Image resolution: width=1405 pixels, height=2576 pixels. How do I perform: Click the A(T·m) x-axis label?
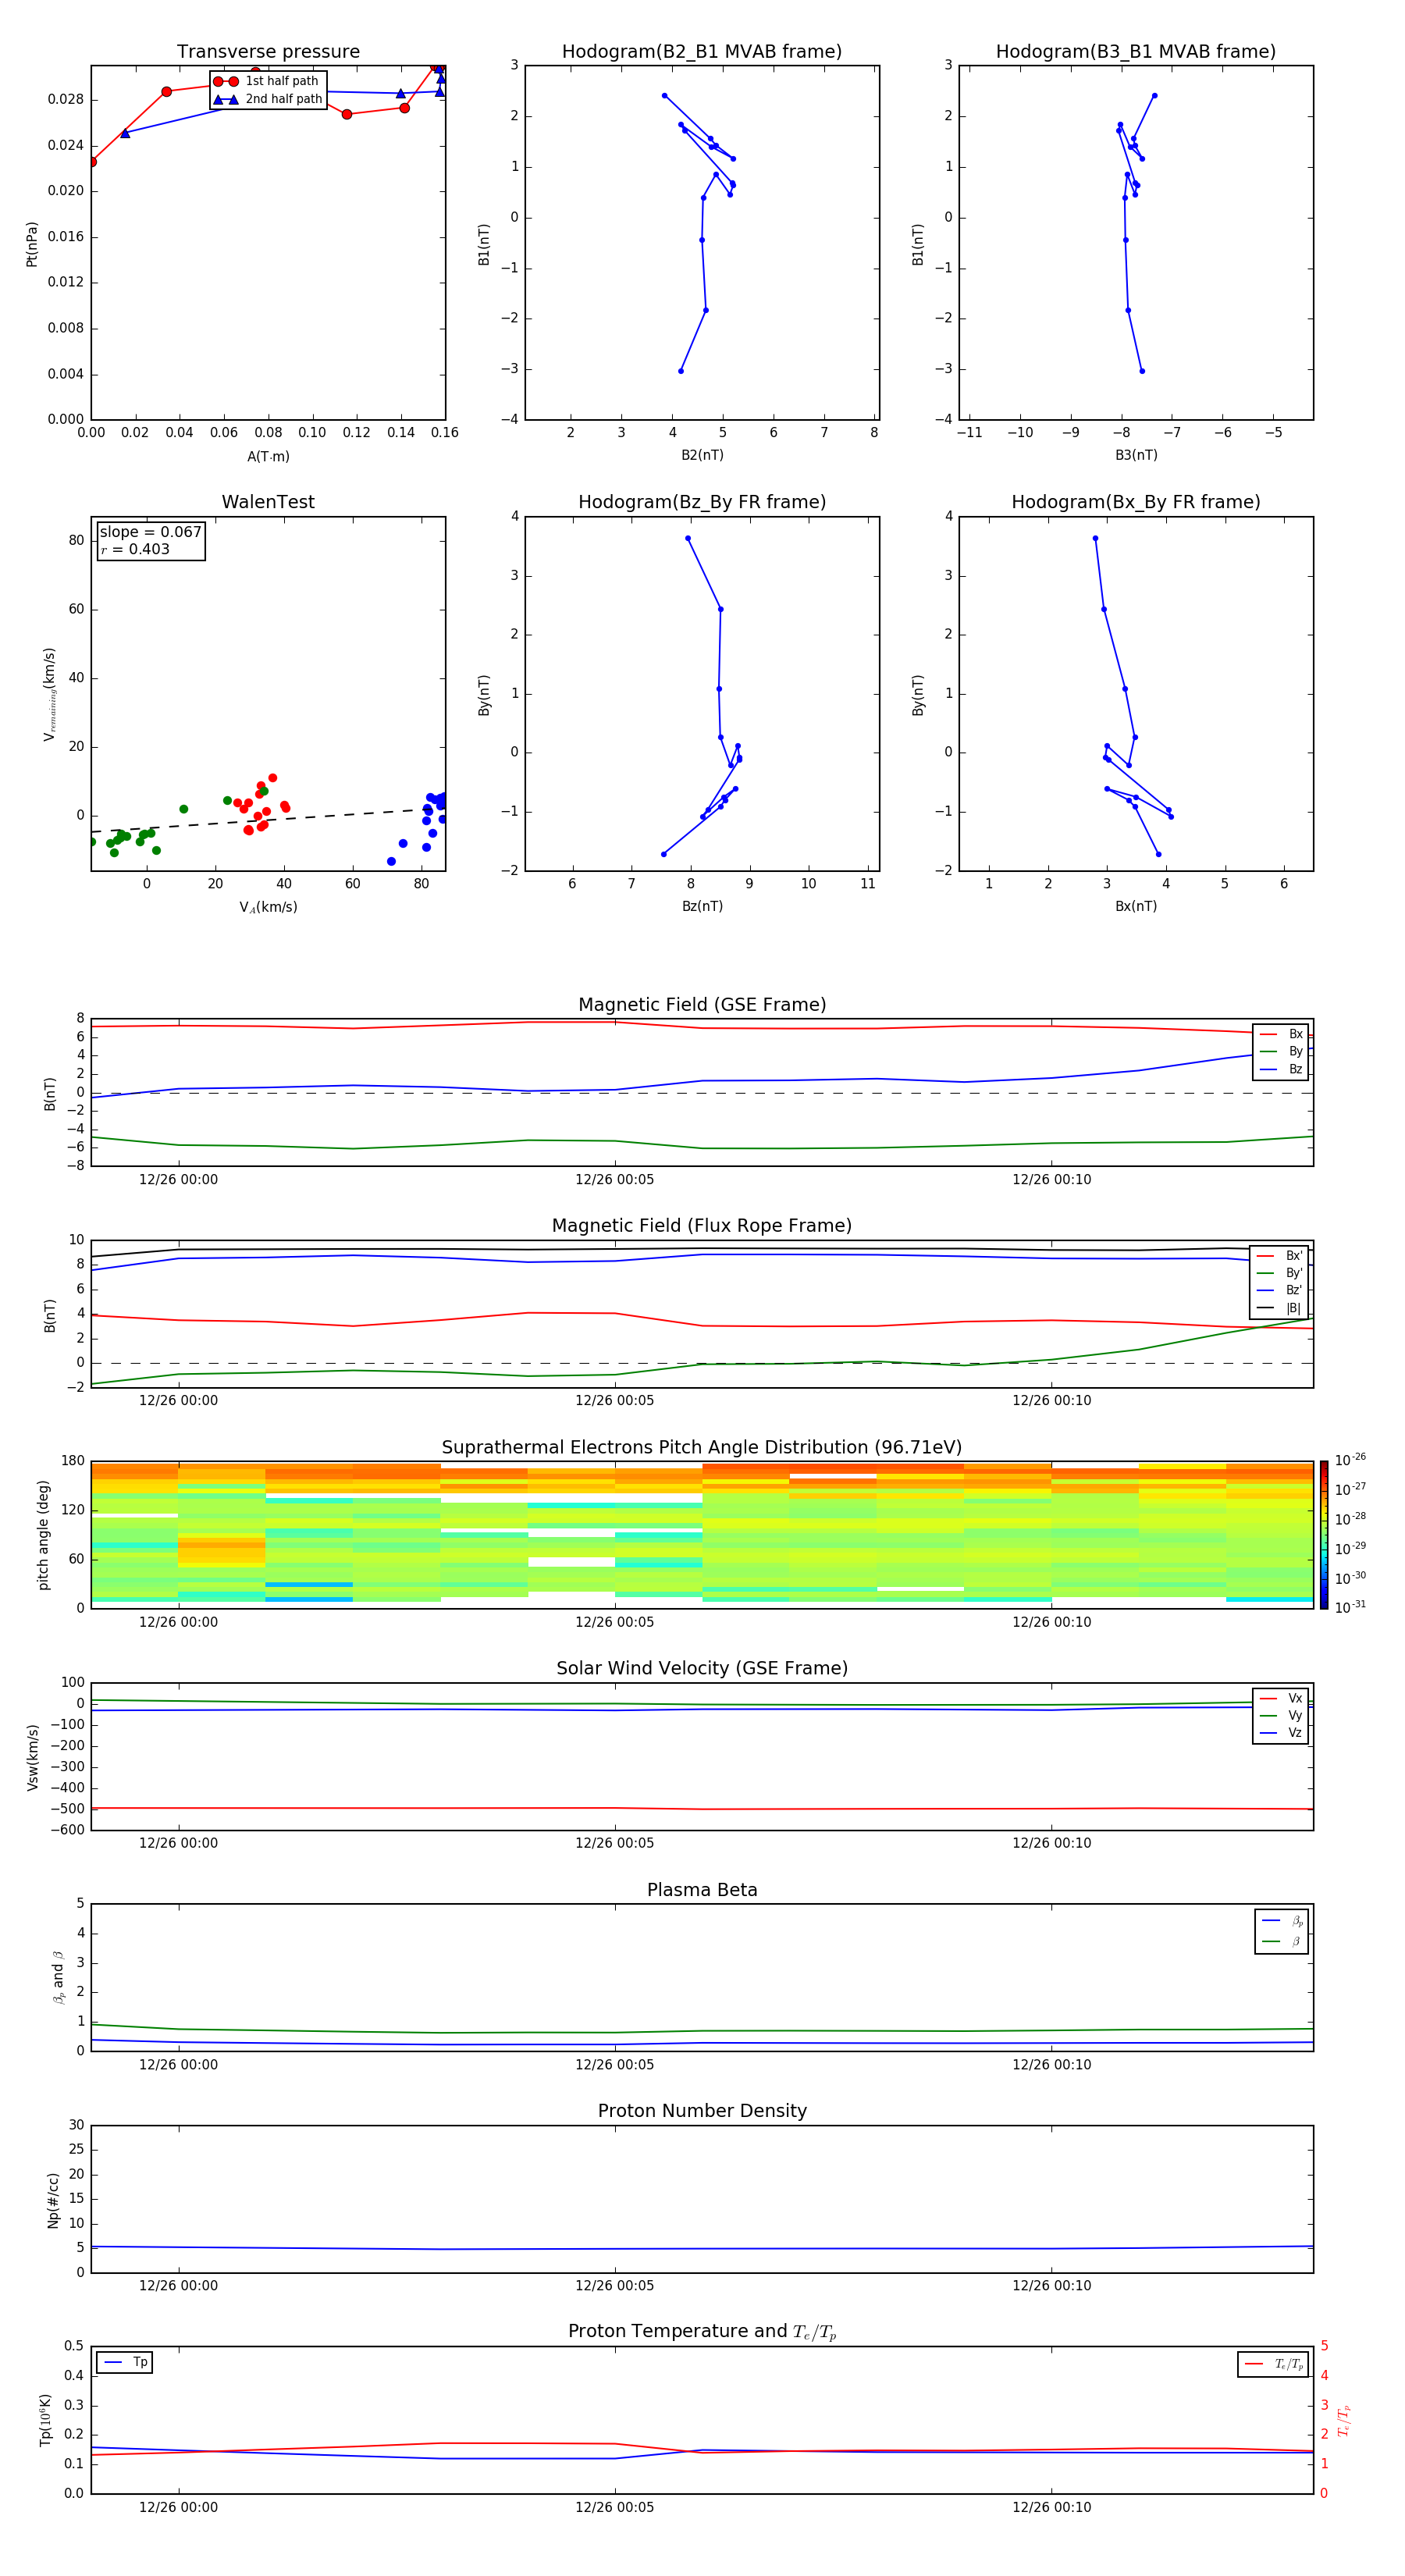click(x=268, y=457)
